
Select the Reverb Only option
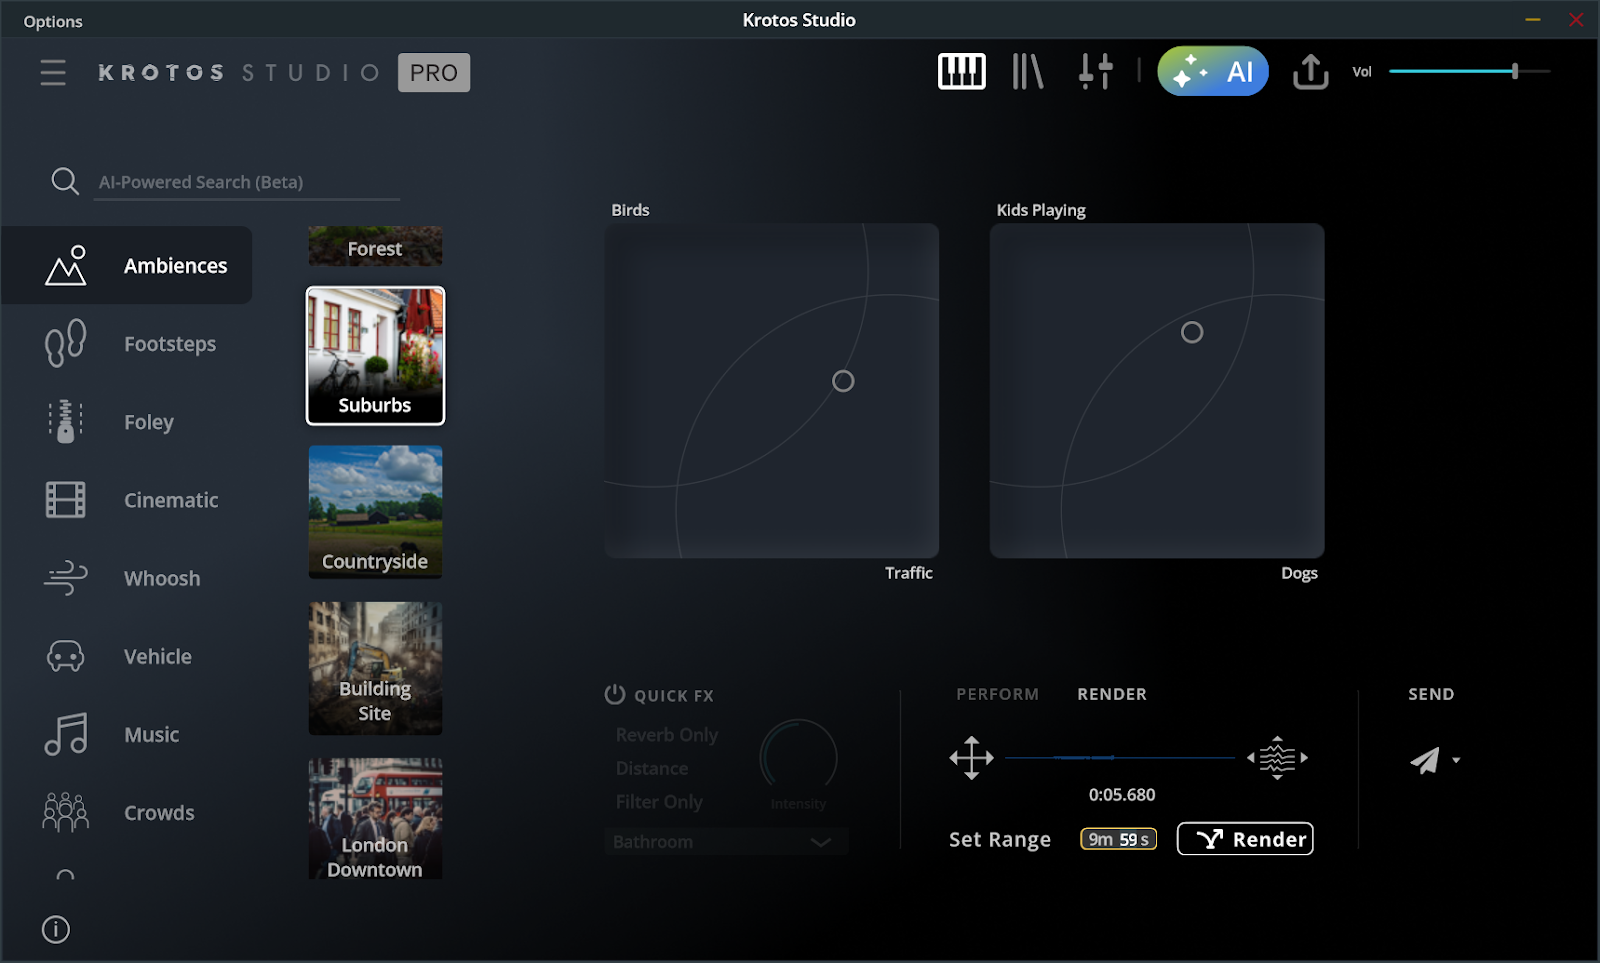(x=667, y=734)
